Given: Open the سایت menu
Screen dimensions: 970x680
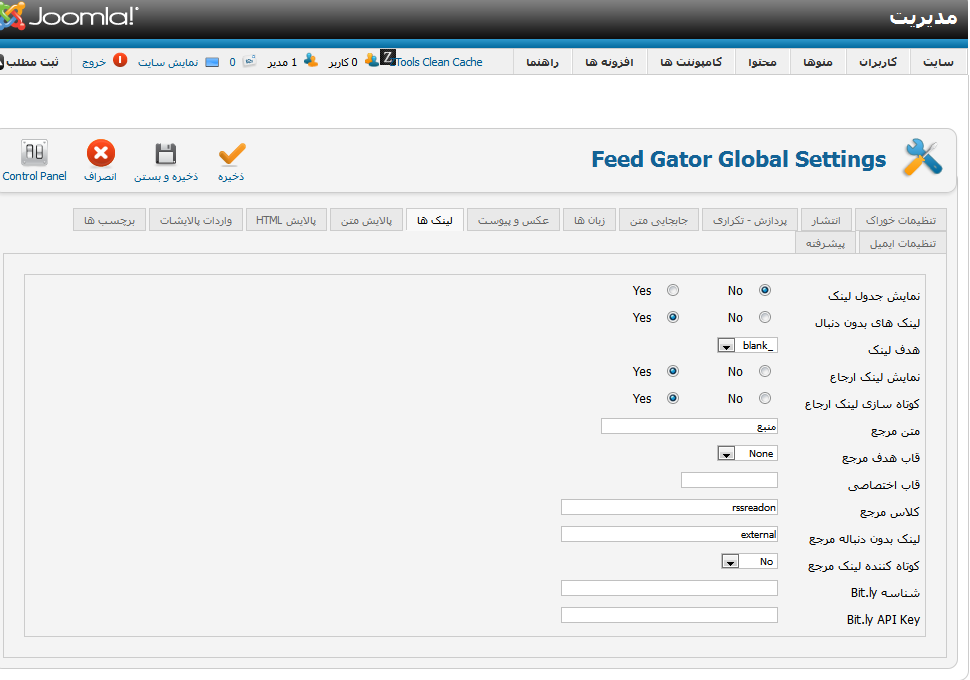Looking at the screenshot, I should pos(938,62).
